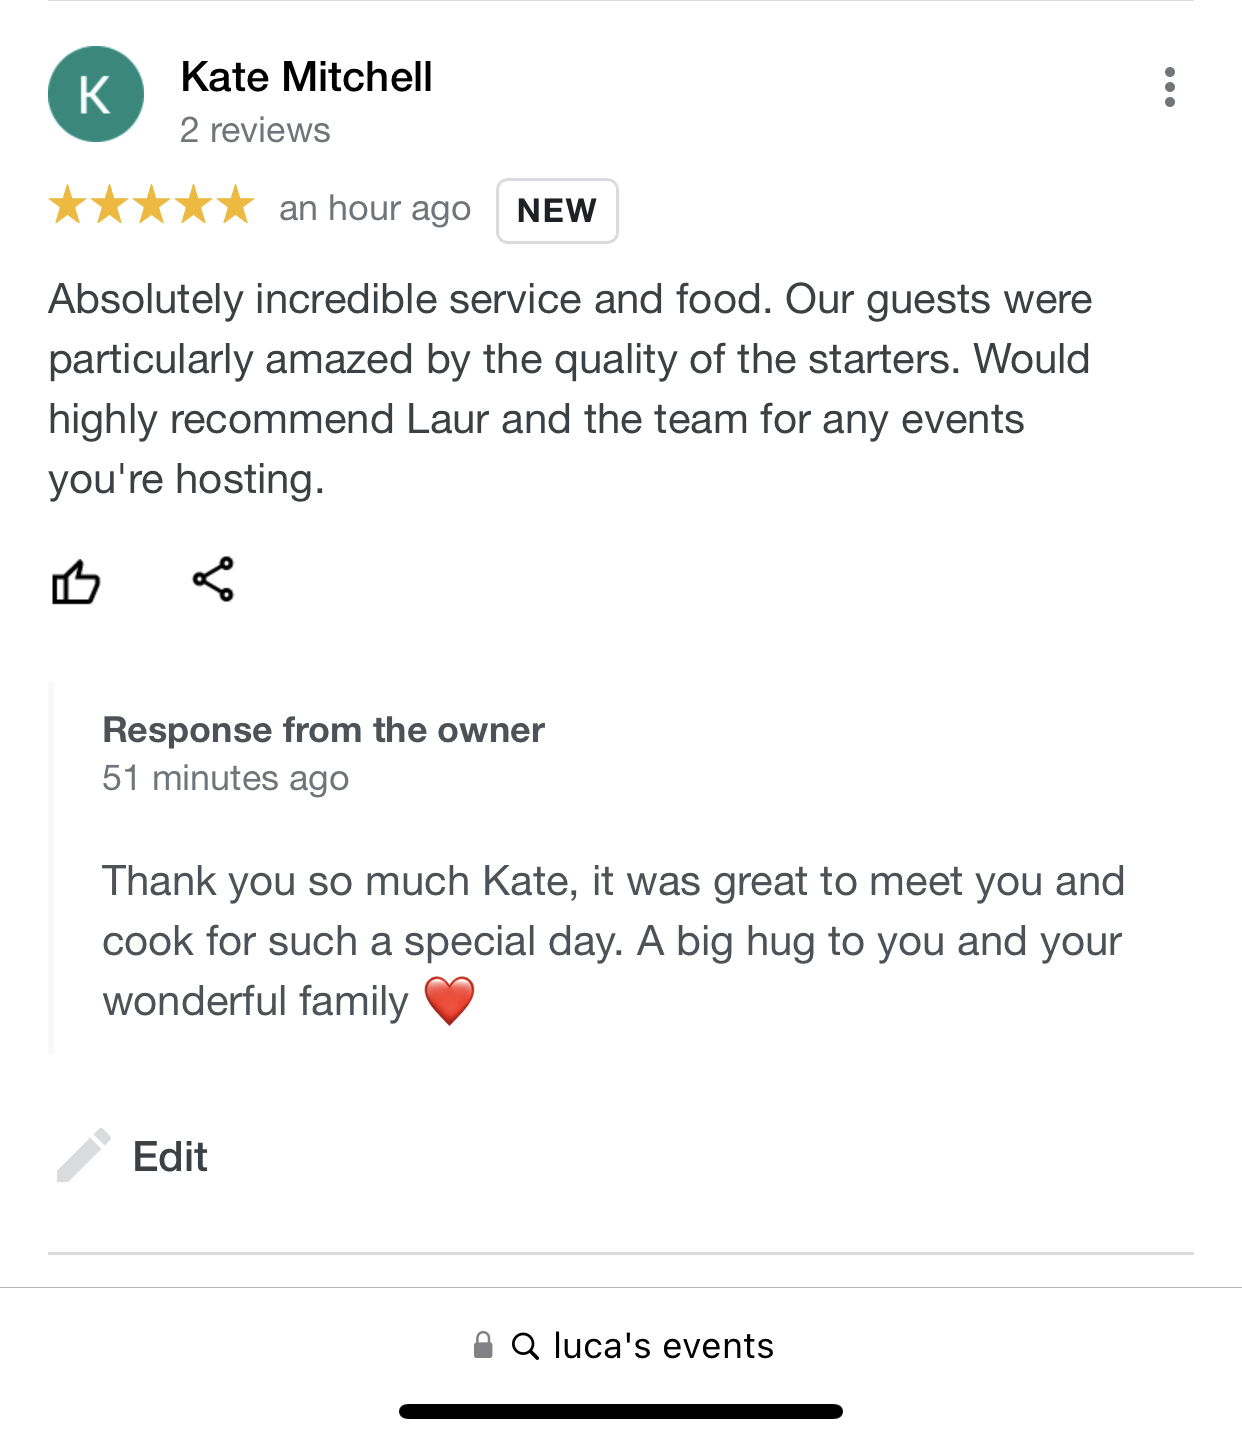Click the pencil edit icon
This screenshot has width=1242, height=1443.
[x=84, y=1156]
